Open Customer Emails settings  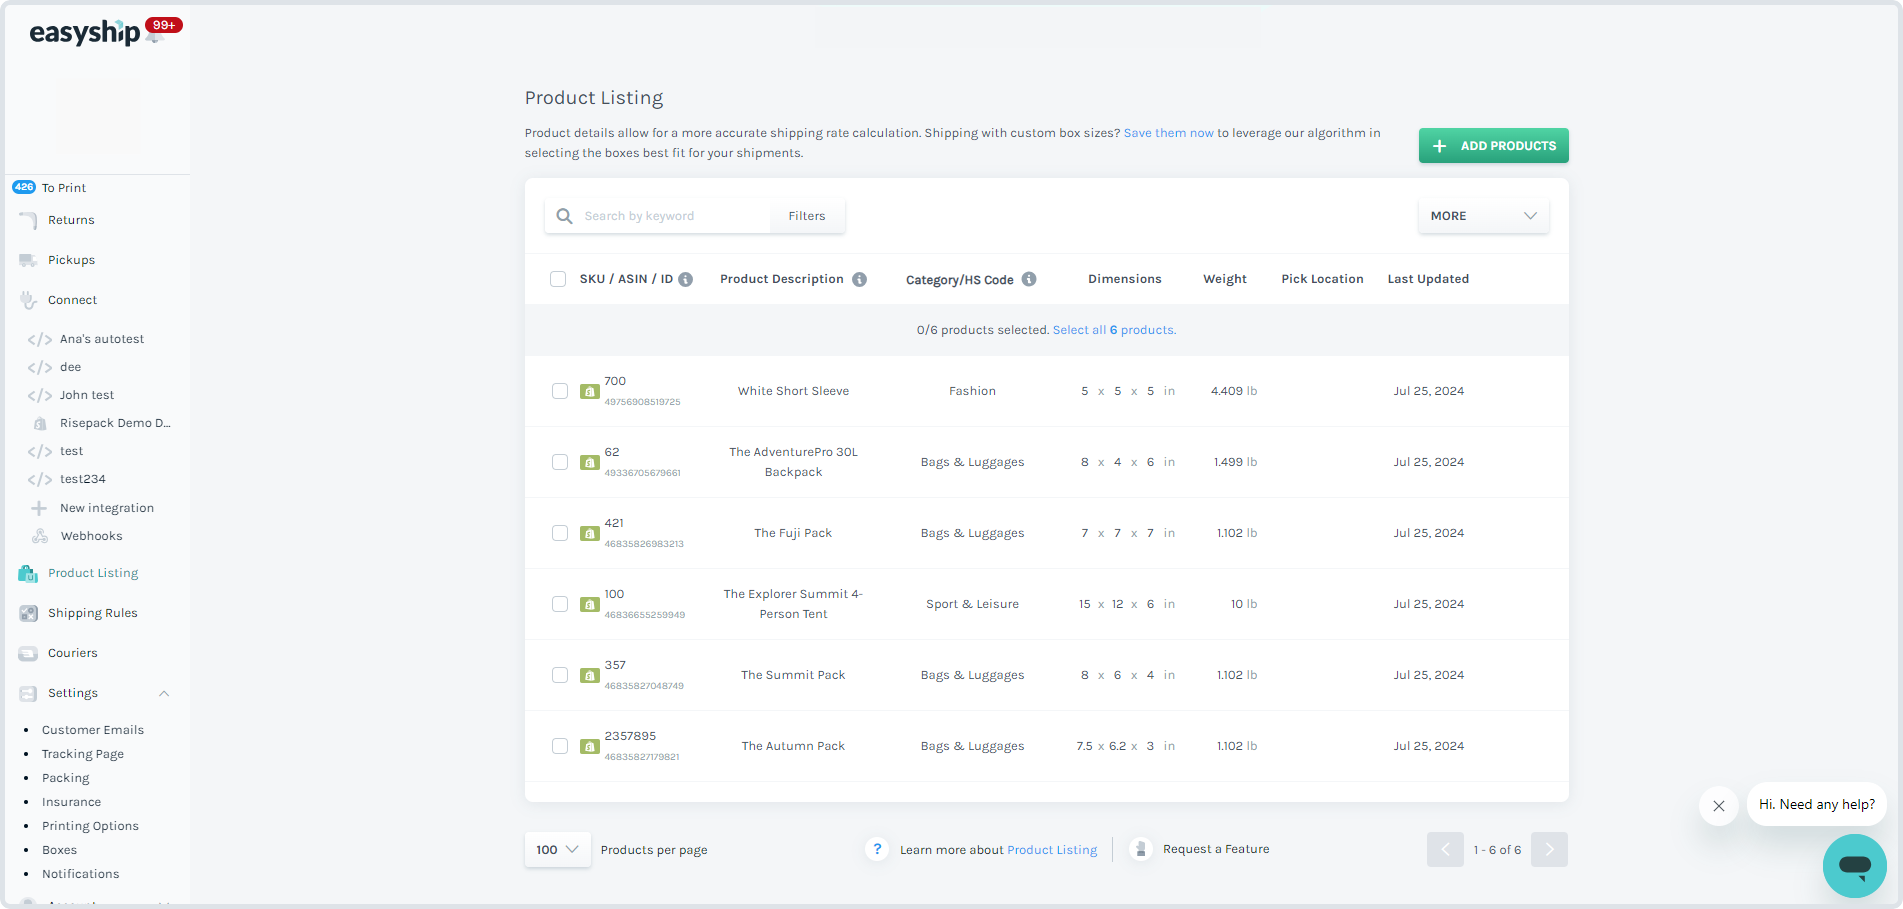point(93,730)
